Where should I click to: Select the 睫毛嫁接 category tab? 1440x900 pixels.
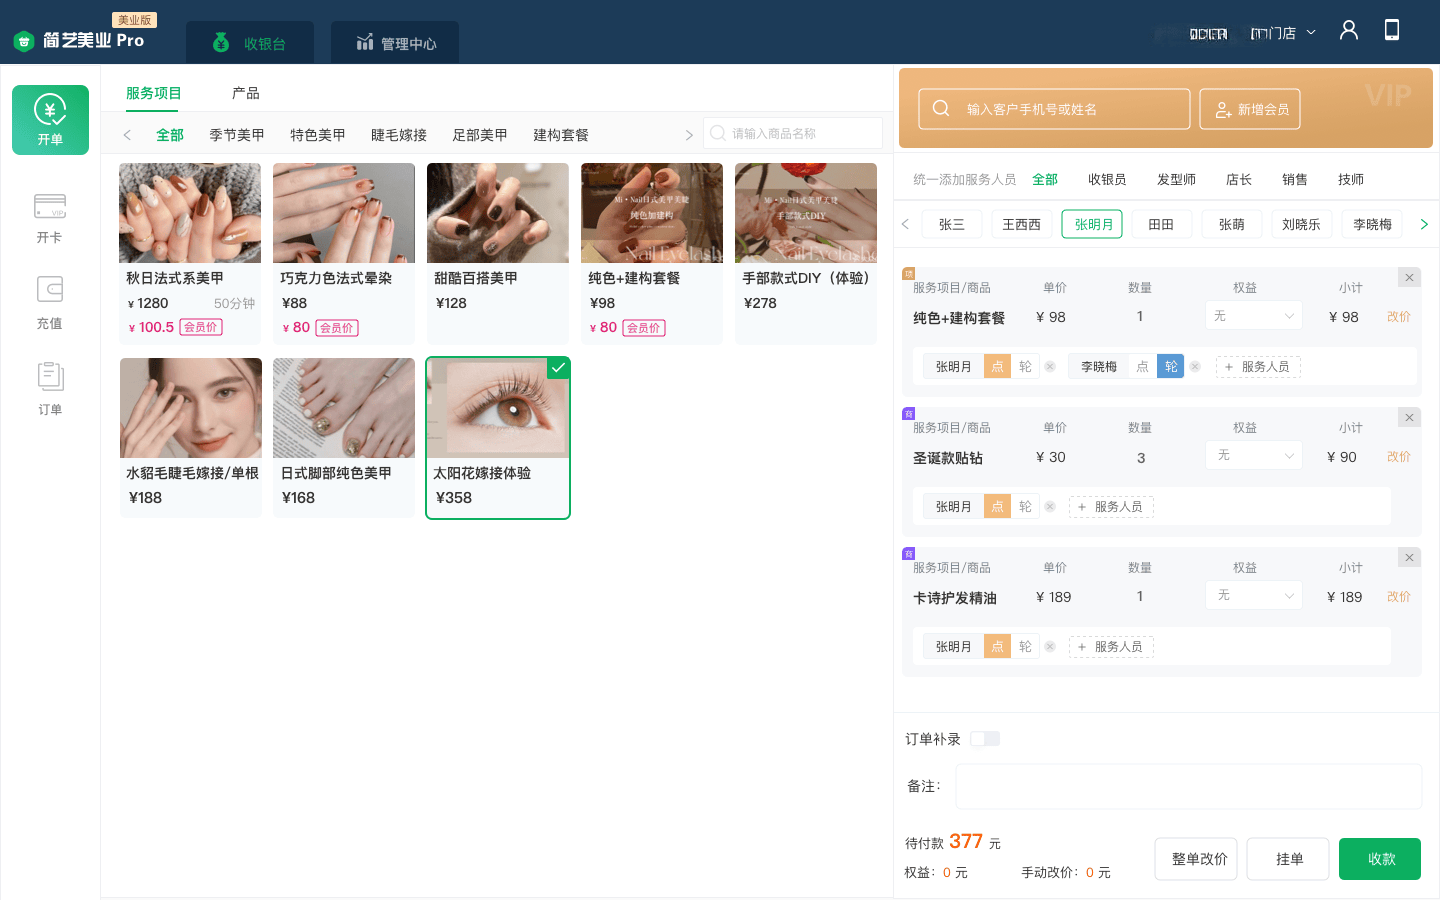click(x=399, y=135)
